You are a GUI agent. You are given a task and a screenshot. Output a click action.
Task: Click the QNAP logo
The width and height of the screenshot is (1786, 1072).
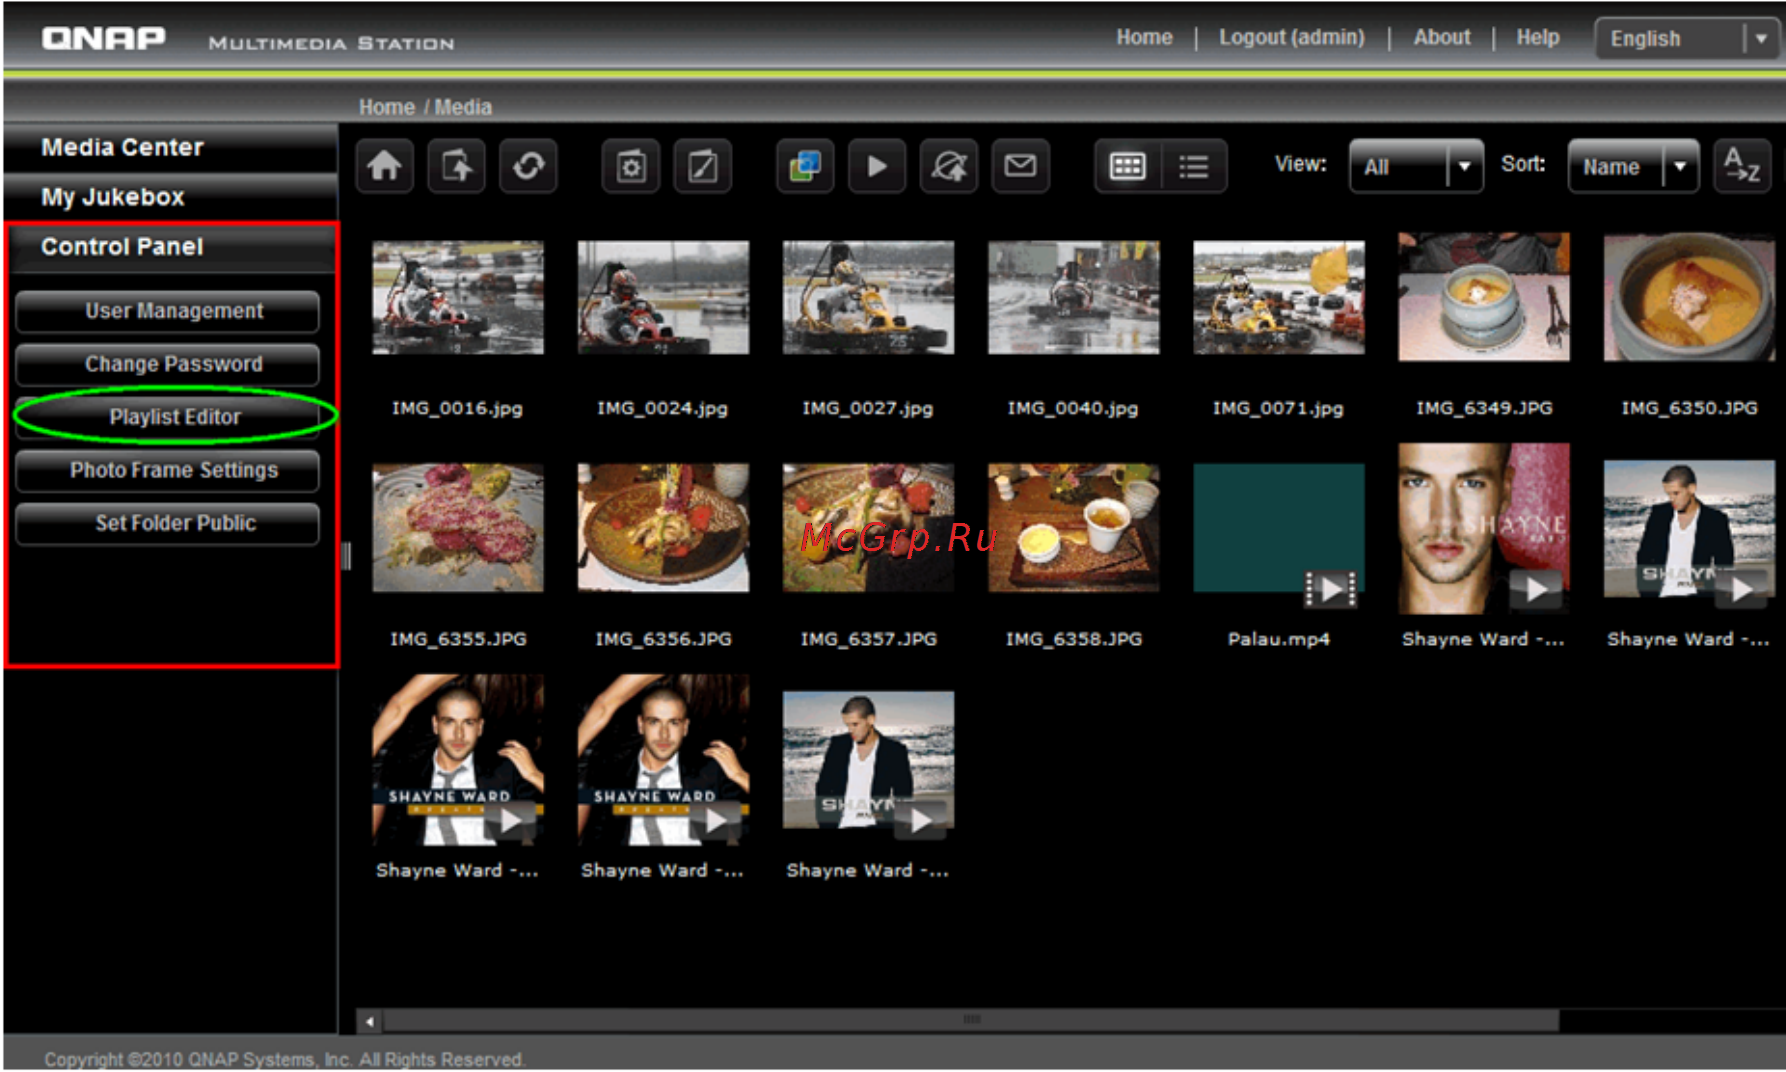pos(103,39)
